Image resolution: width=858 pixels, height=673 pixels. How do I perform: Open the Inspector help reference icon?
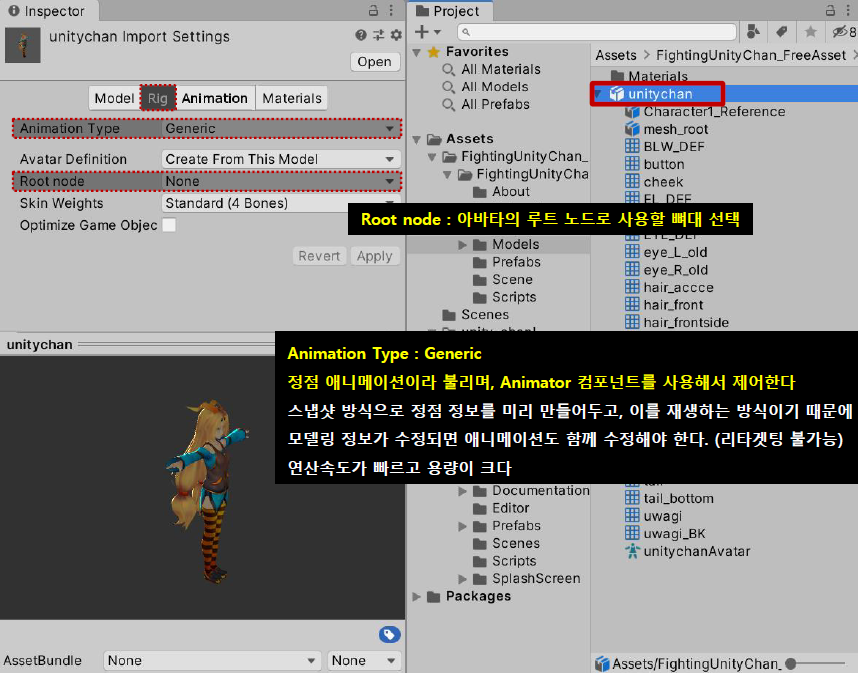tap(361, 36)
